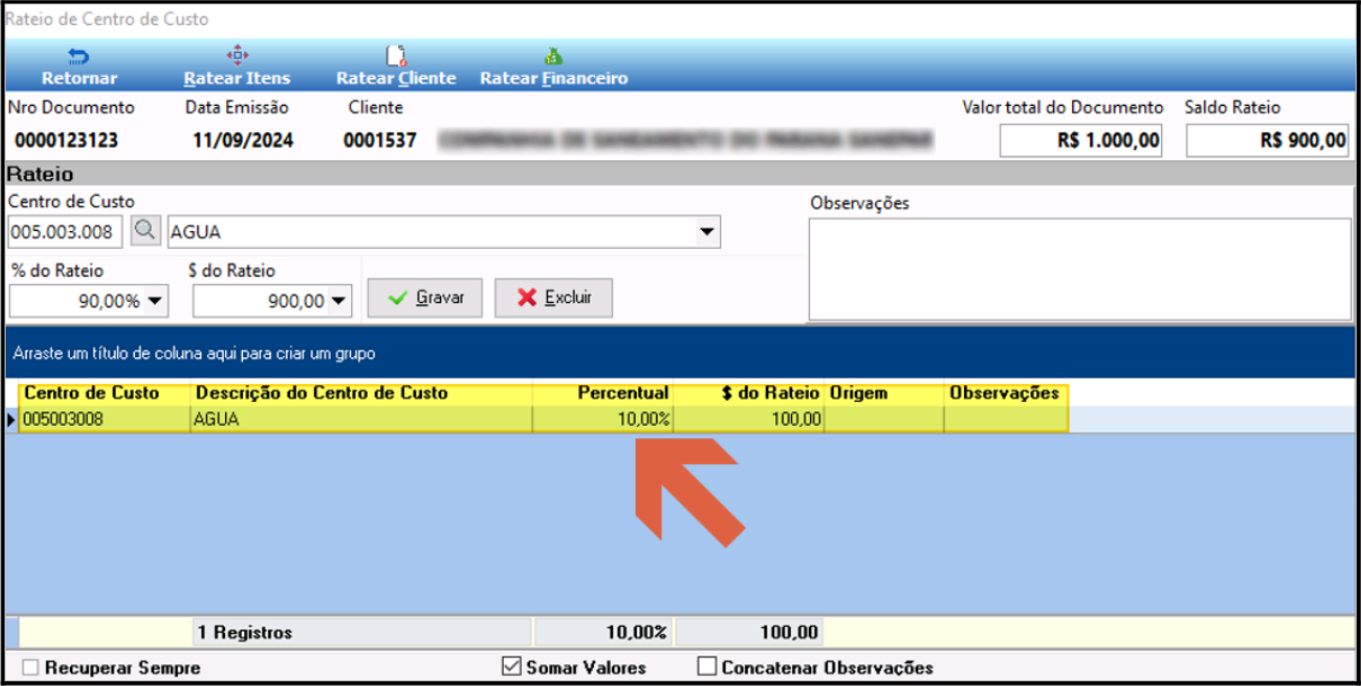The height and width of the screenshot is (686, 1361).
Task: Select the 005003008 cell in grid
Action: (x=105, y=420)
